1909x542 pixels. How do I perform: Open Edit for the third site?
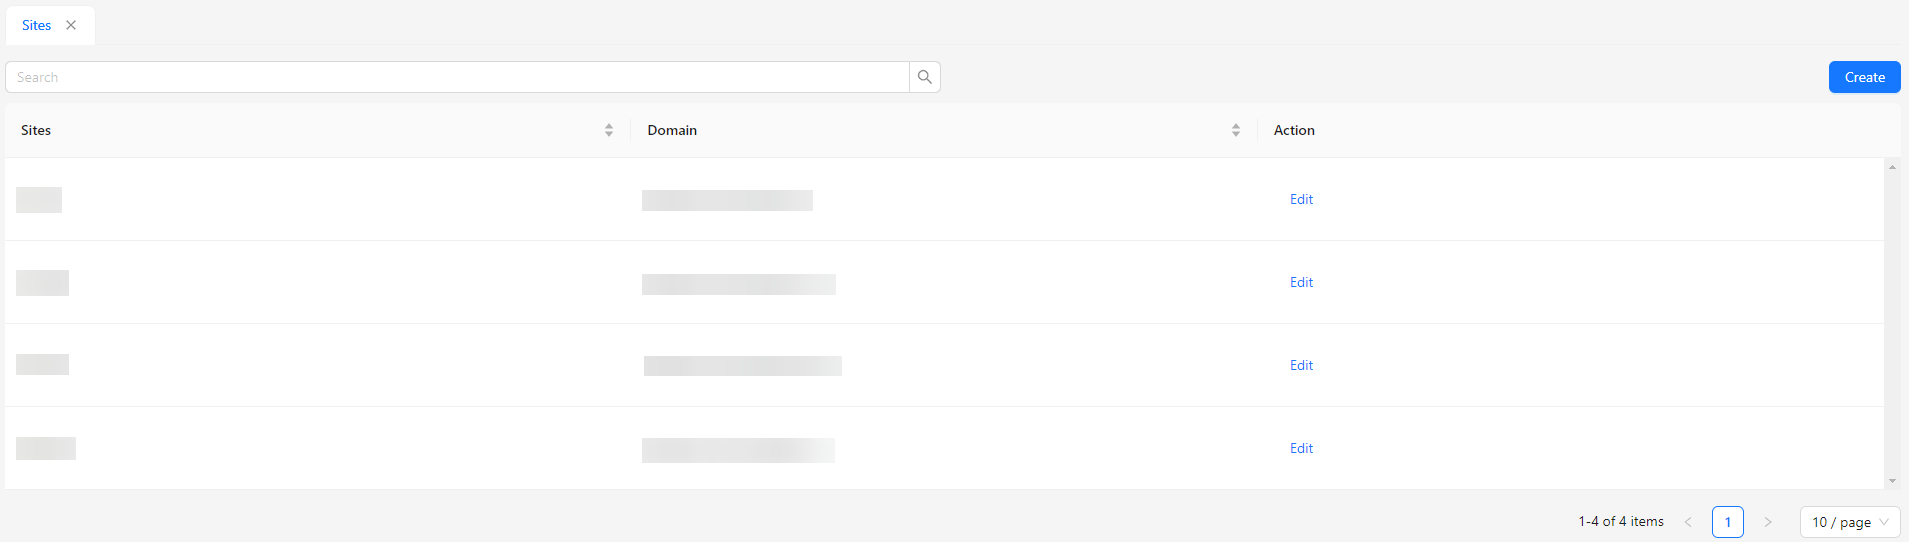coord(1301,365)
